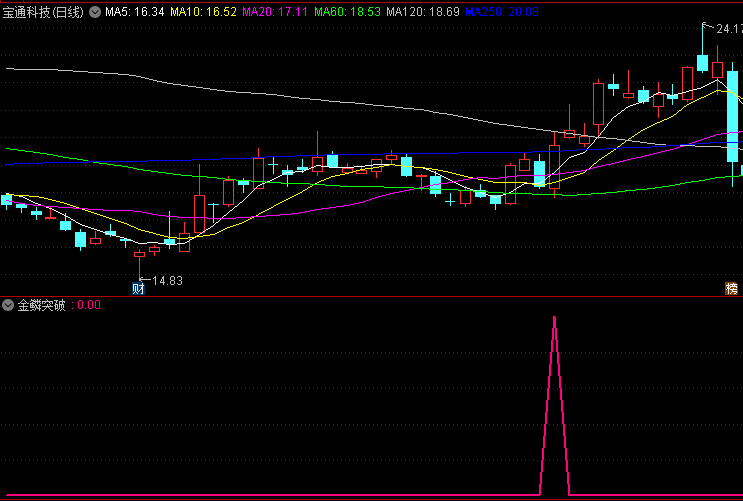Click the 金麟突破 indicator name

click(41, 305)
